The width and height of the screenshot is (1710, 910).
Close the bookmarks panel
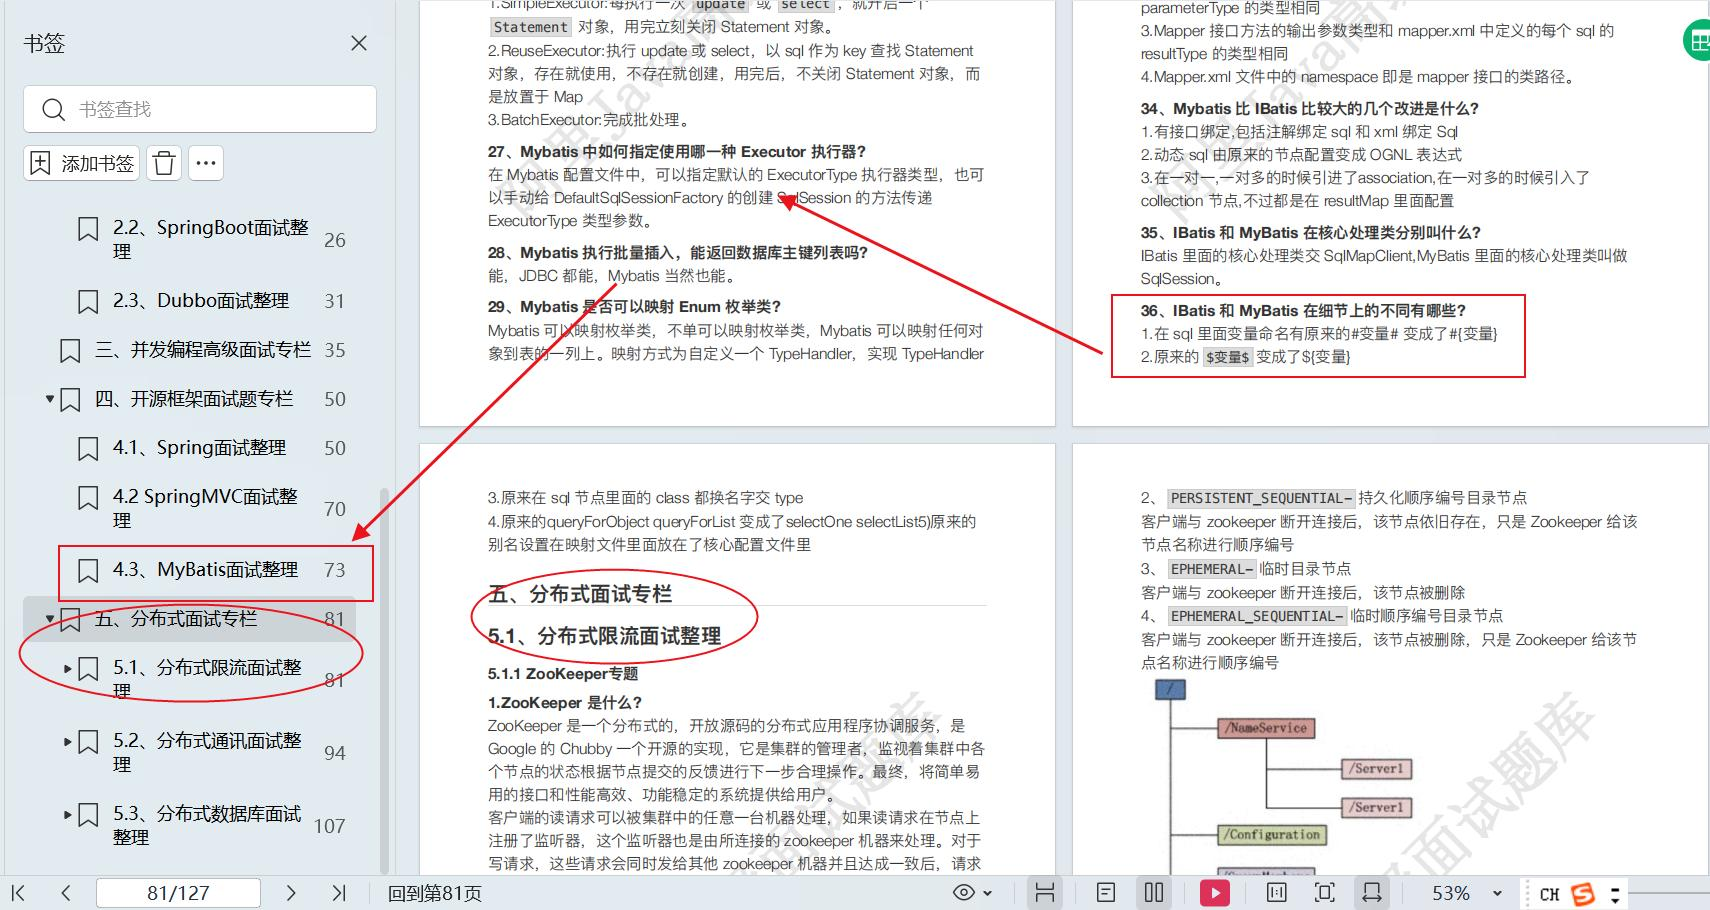click(359, 43)
